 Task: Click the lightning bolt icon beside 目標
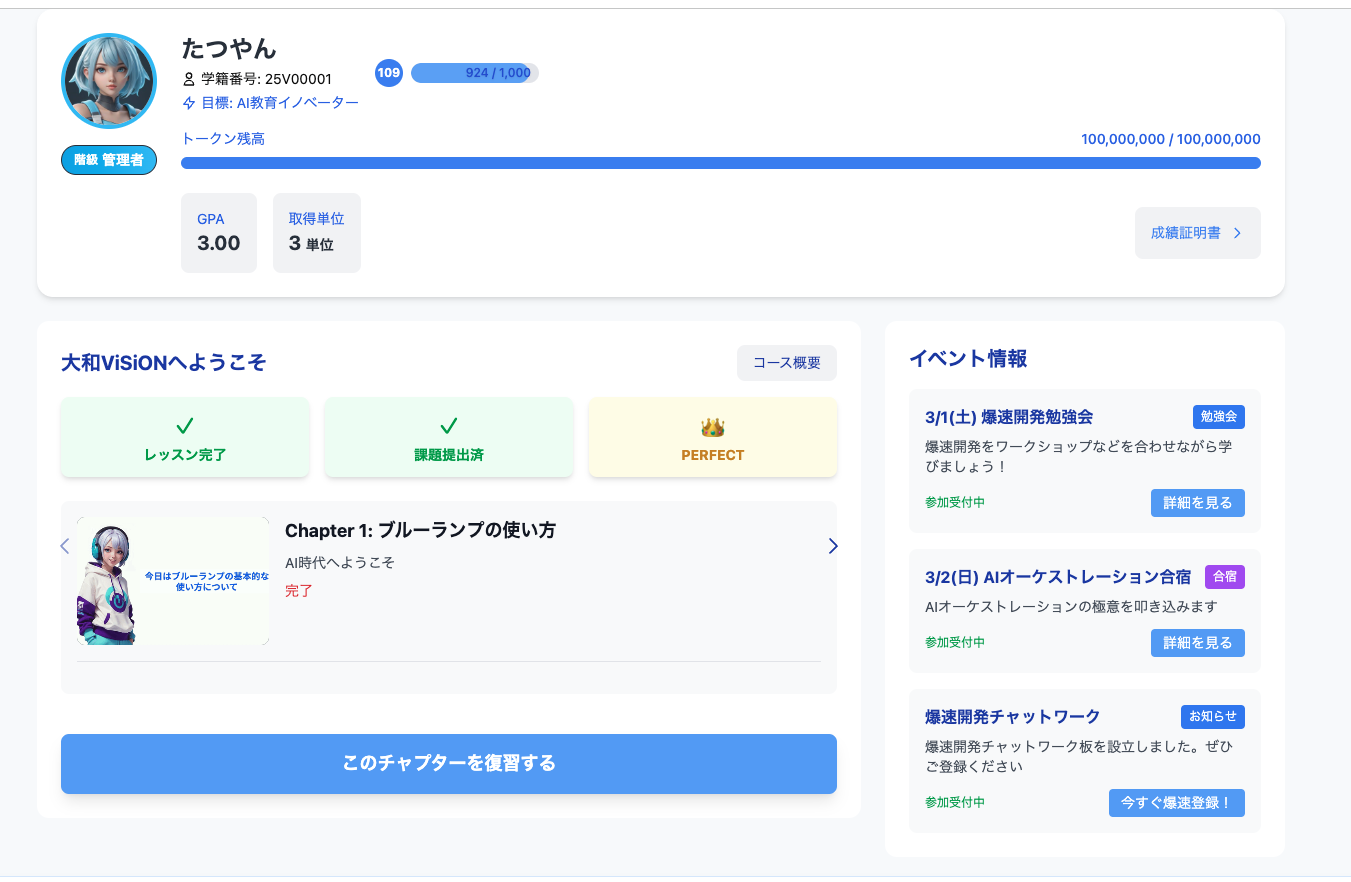coord(189,103)
